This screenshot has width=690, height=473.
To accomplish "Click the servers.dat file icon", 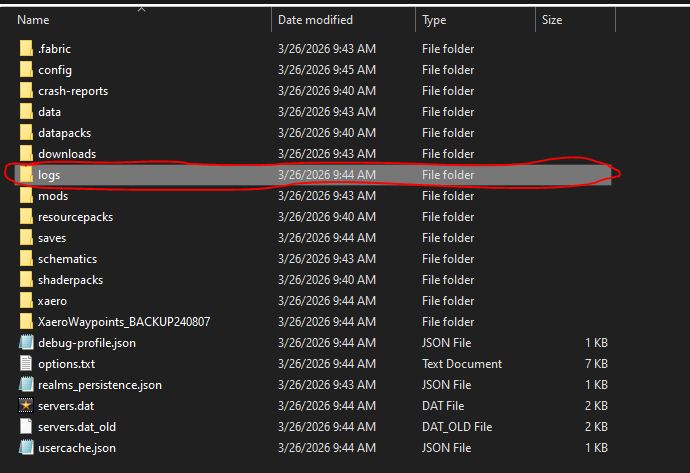I will (26, 406).
